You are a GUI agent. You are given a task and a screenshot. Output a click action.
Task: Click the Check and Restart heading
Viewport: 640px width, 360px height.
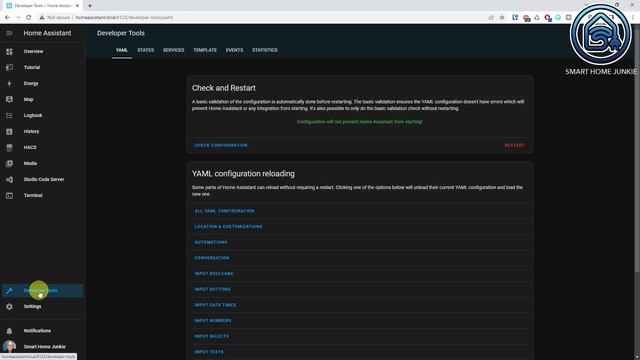224,88
